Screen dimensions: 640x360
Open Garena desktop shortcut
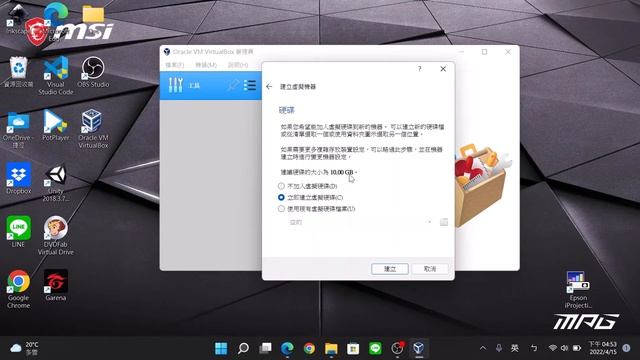[x=56, y=285]
